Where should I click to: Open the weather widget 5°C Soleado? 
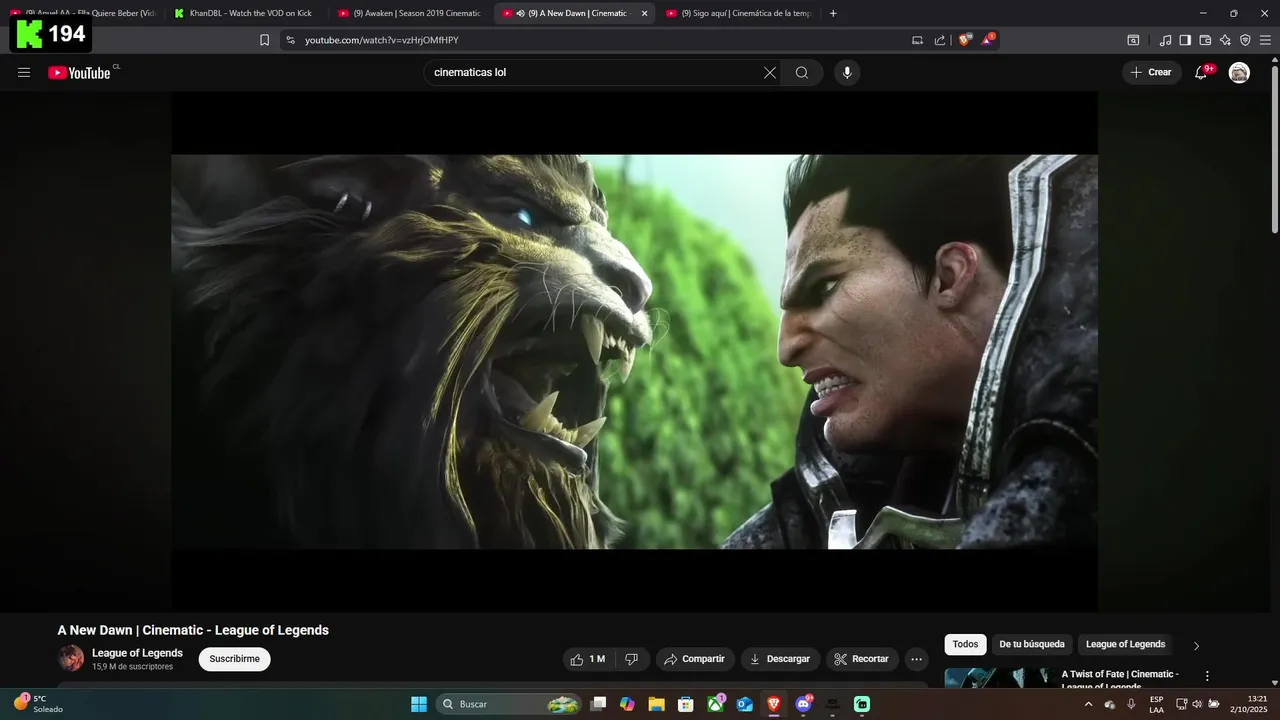coord(38,704)
